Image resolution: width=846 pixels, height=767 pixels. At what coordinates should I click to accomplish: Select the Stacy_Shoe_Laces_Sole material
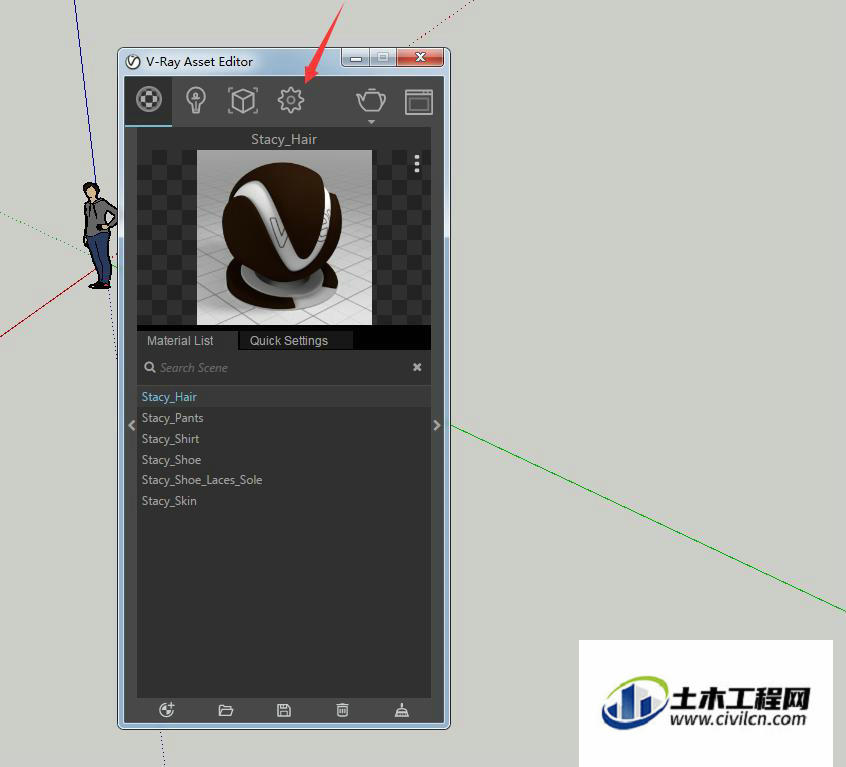[284, 480]
